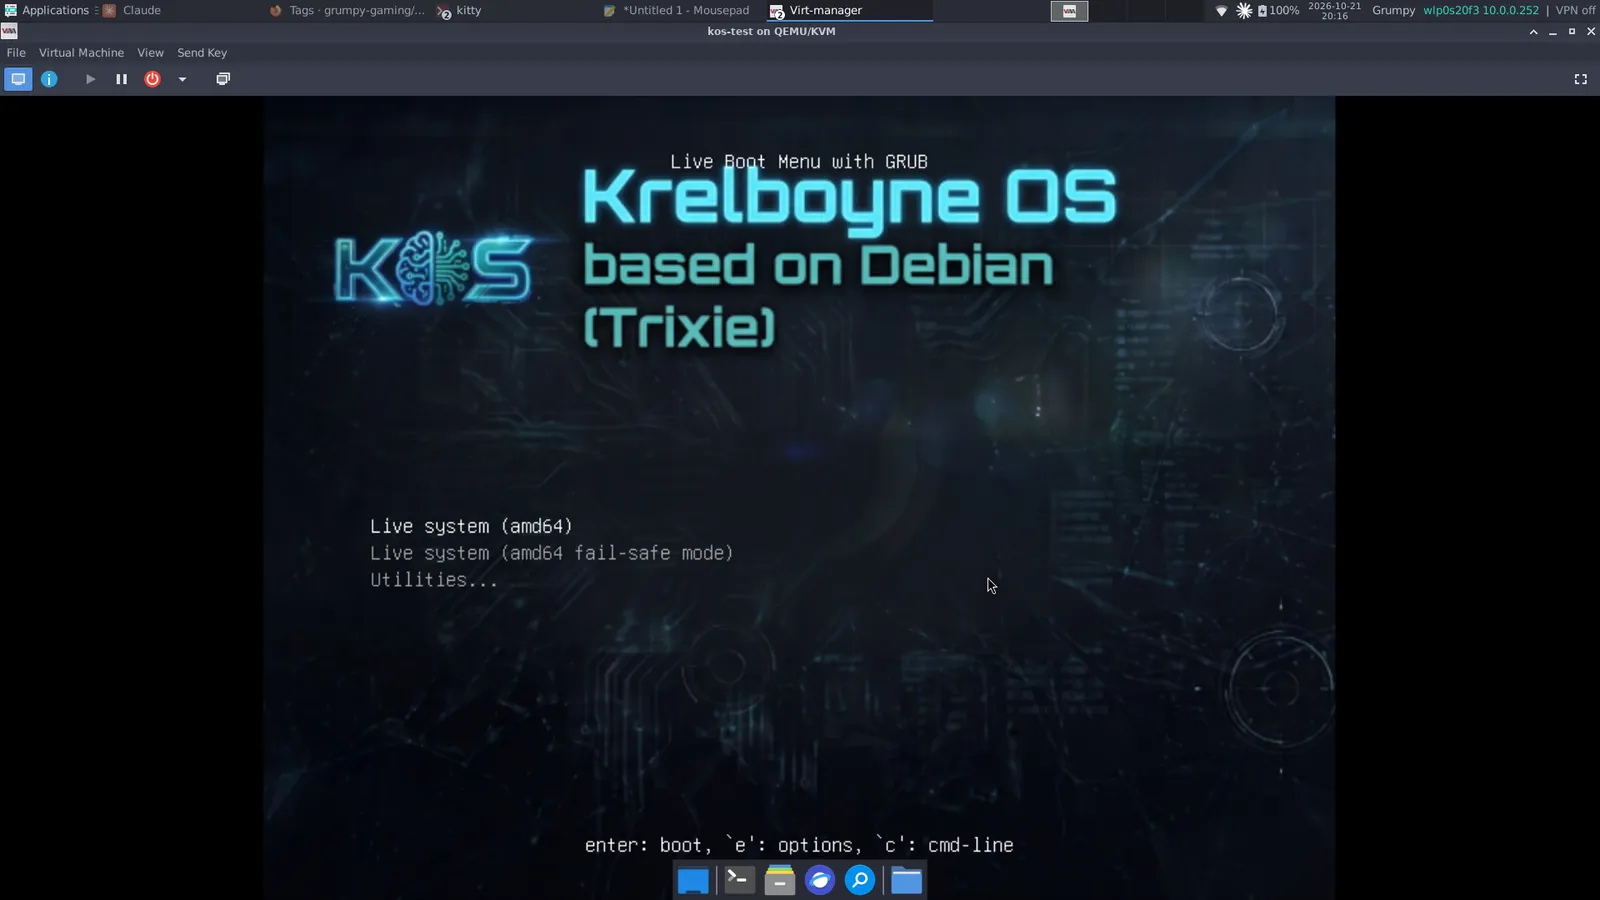Open the home folder dock icon
1600x900 pixels.
tap(907, 880)
